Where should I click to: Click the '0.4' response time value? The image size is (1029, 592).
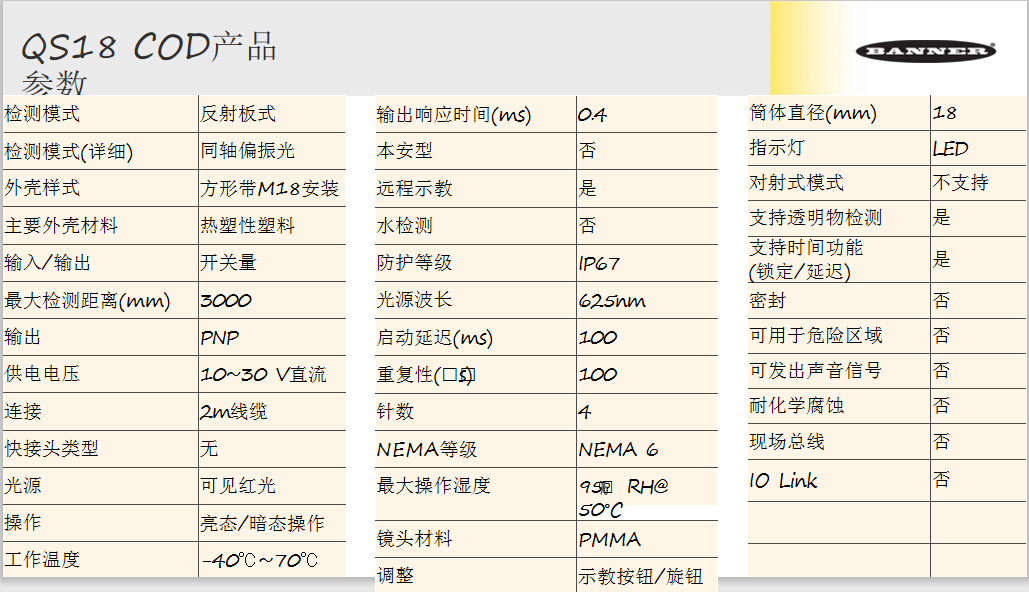(592, 116)
